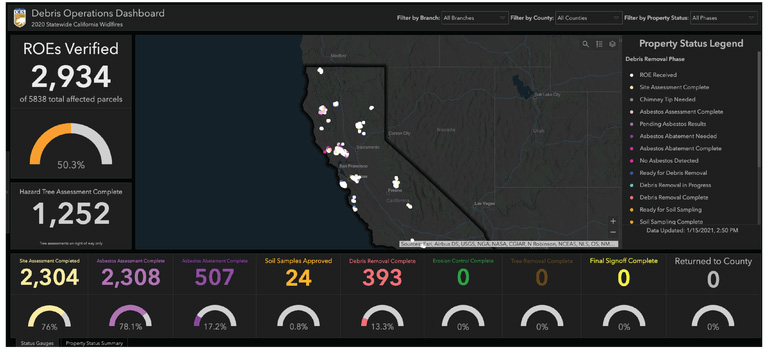The image size is (768, 360).
Task: Open the map legend list icon
Action: 599,44
